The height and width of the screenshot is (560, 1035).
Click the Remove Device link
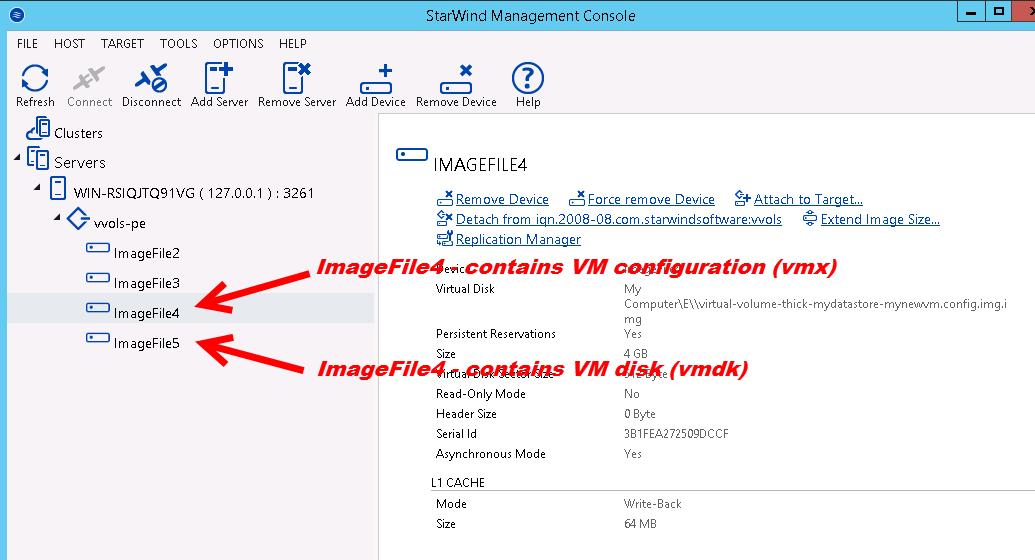click(x=502, y=199)
